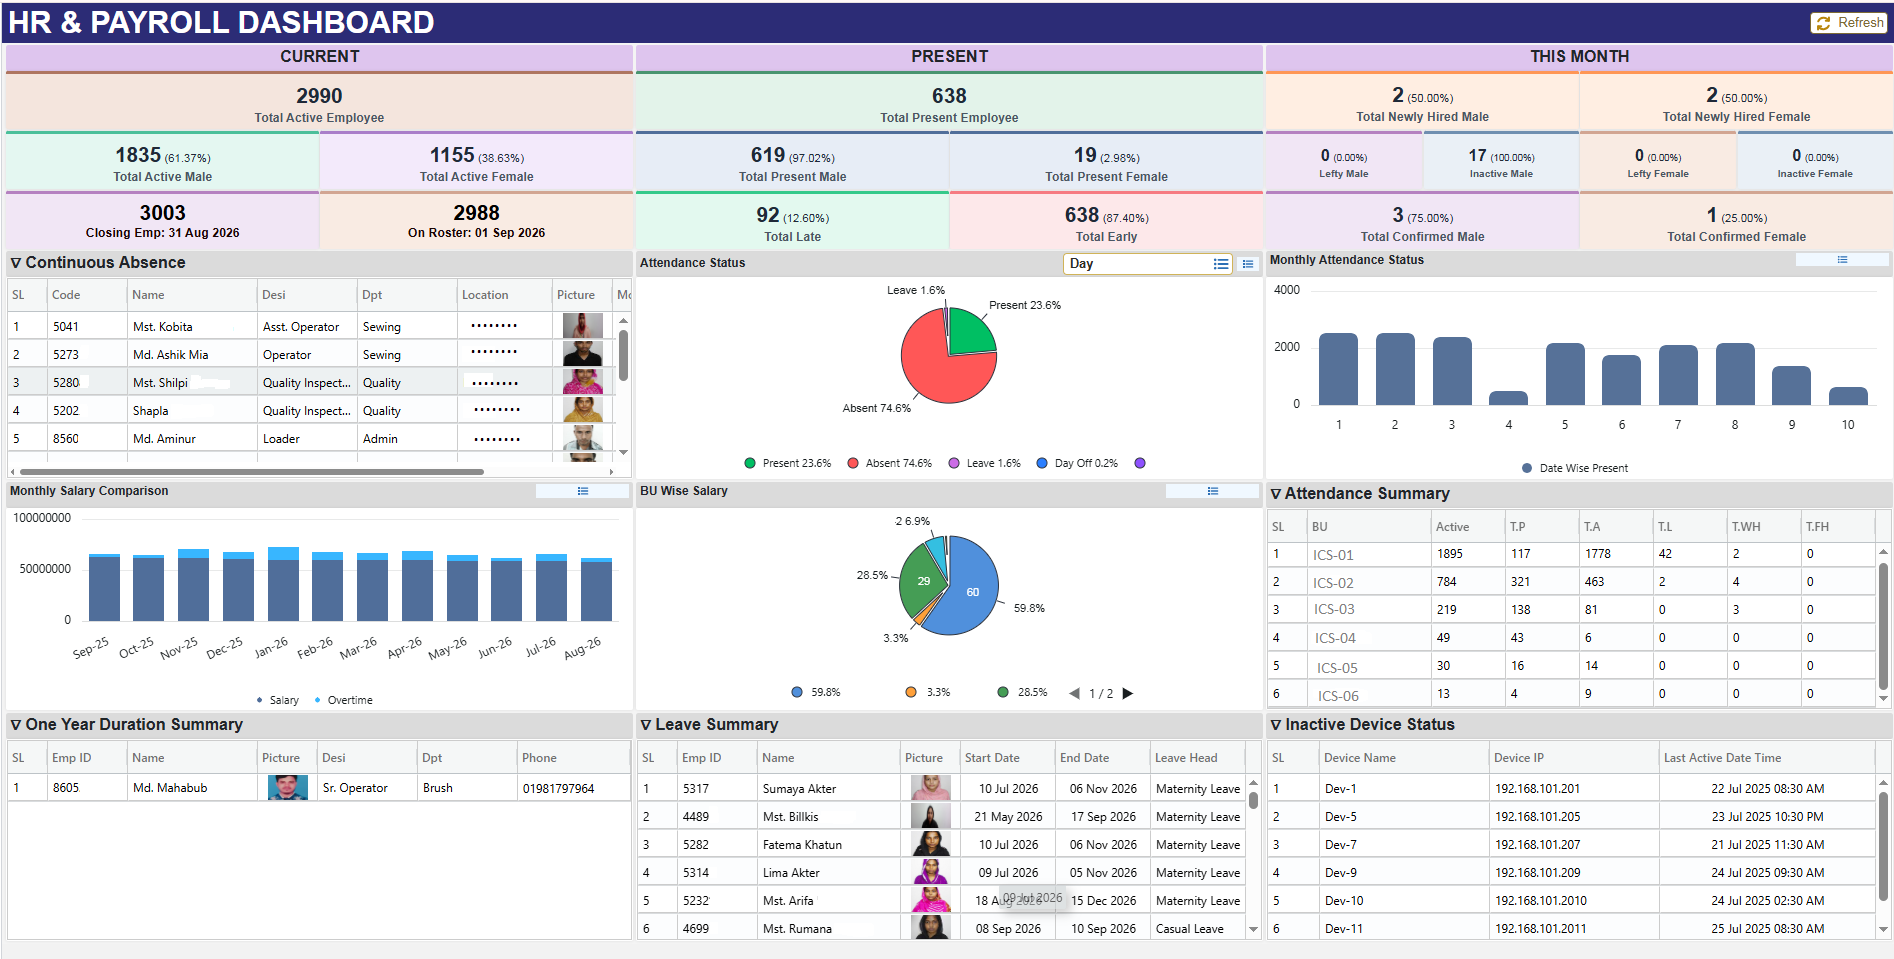Collapse the Leave Summary panel

[646, 725]
